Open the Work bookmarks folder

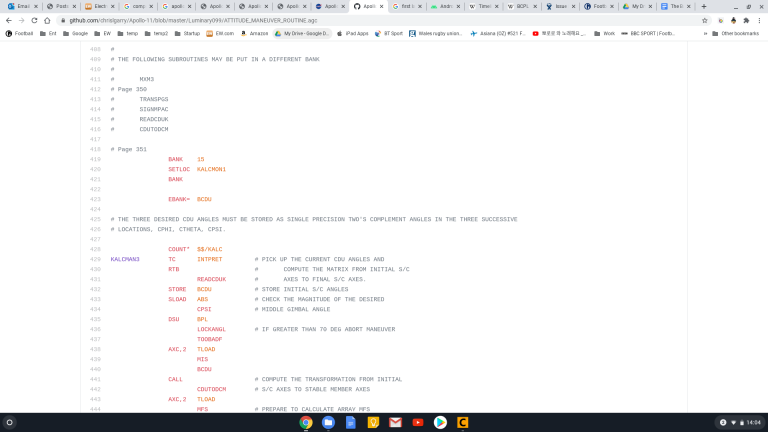pos(604,33)
